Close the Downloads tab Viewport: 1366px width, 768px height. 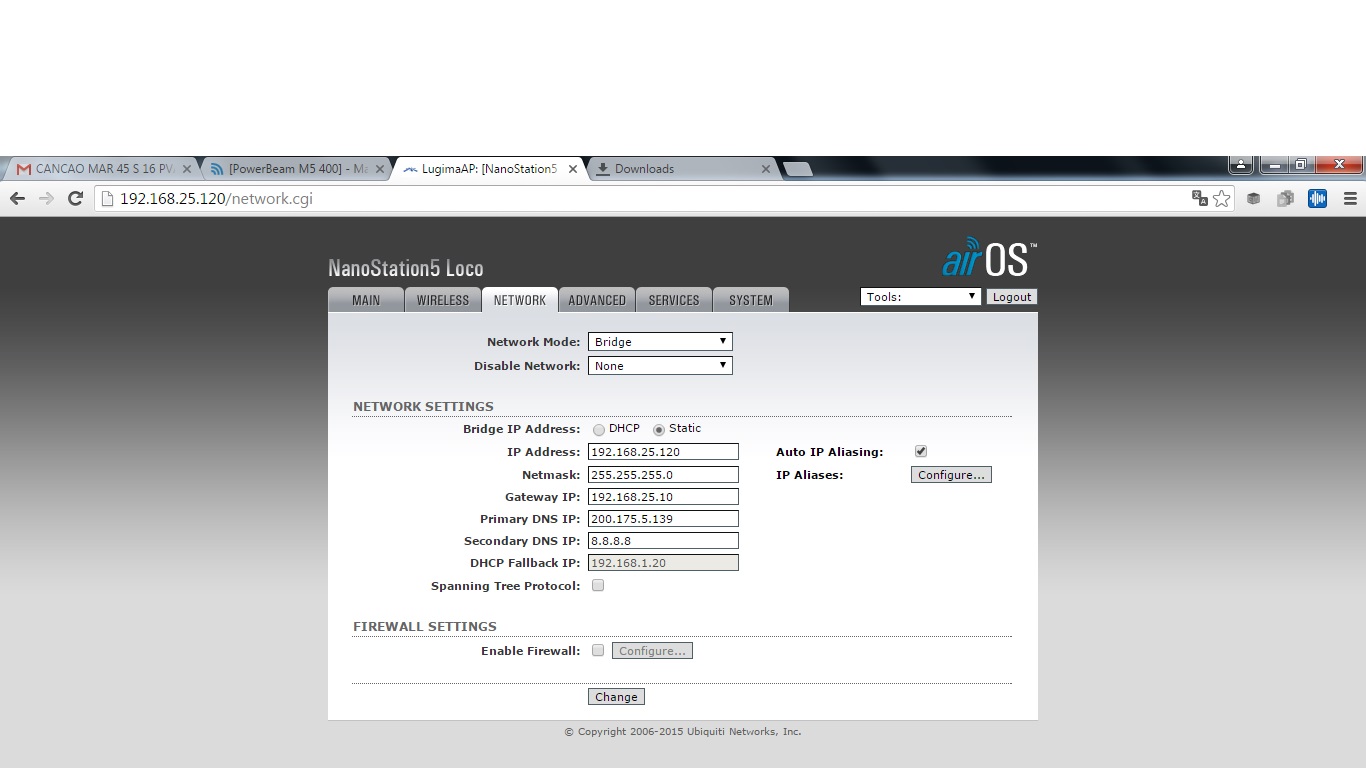pos(766,169)
